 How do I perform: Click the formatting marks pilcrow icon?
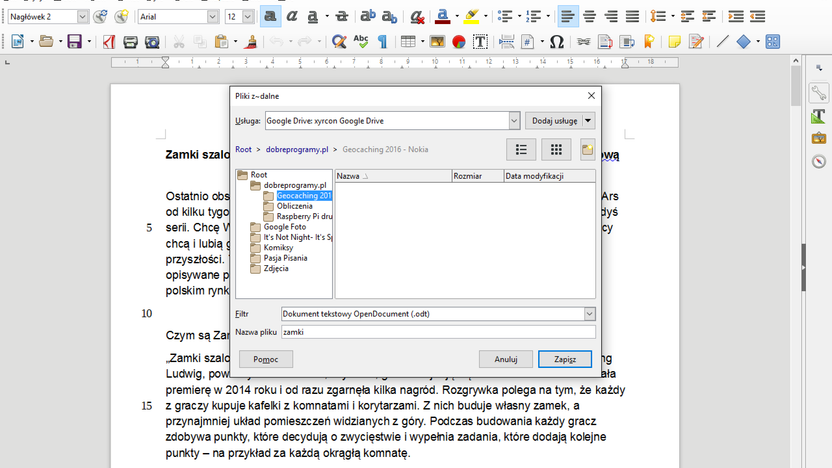point(383,41)
